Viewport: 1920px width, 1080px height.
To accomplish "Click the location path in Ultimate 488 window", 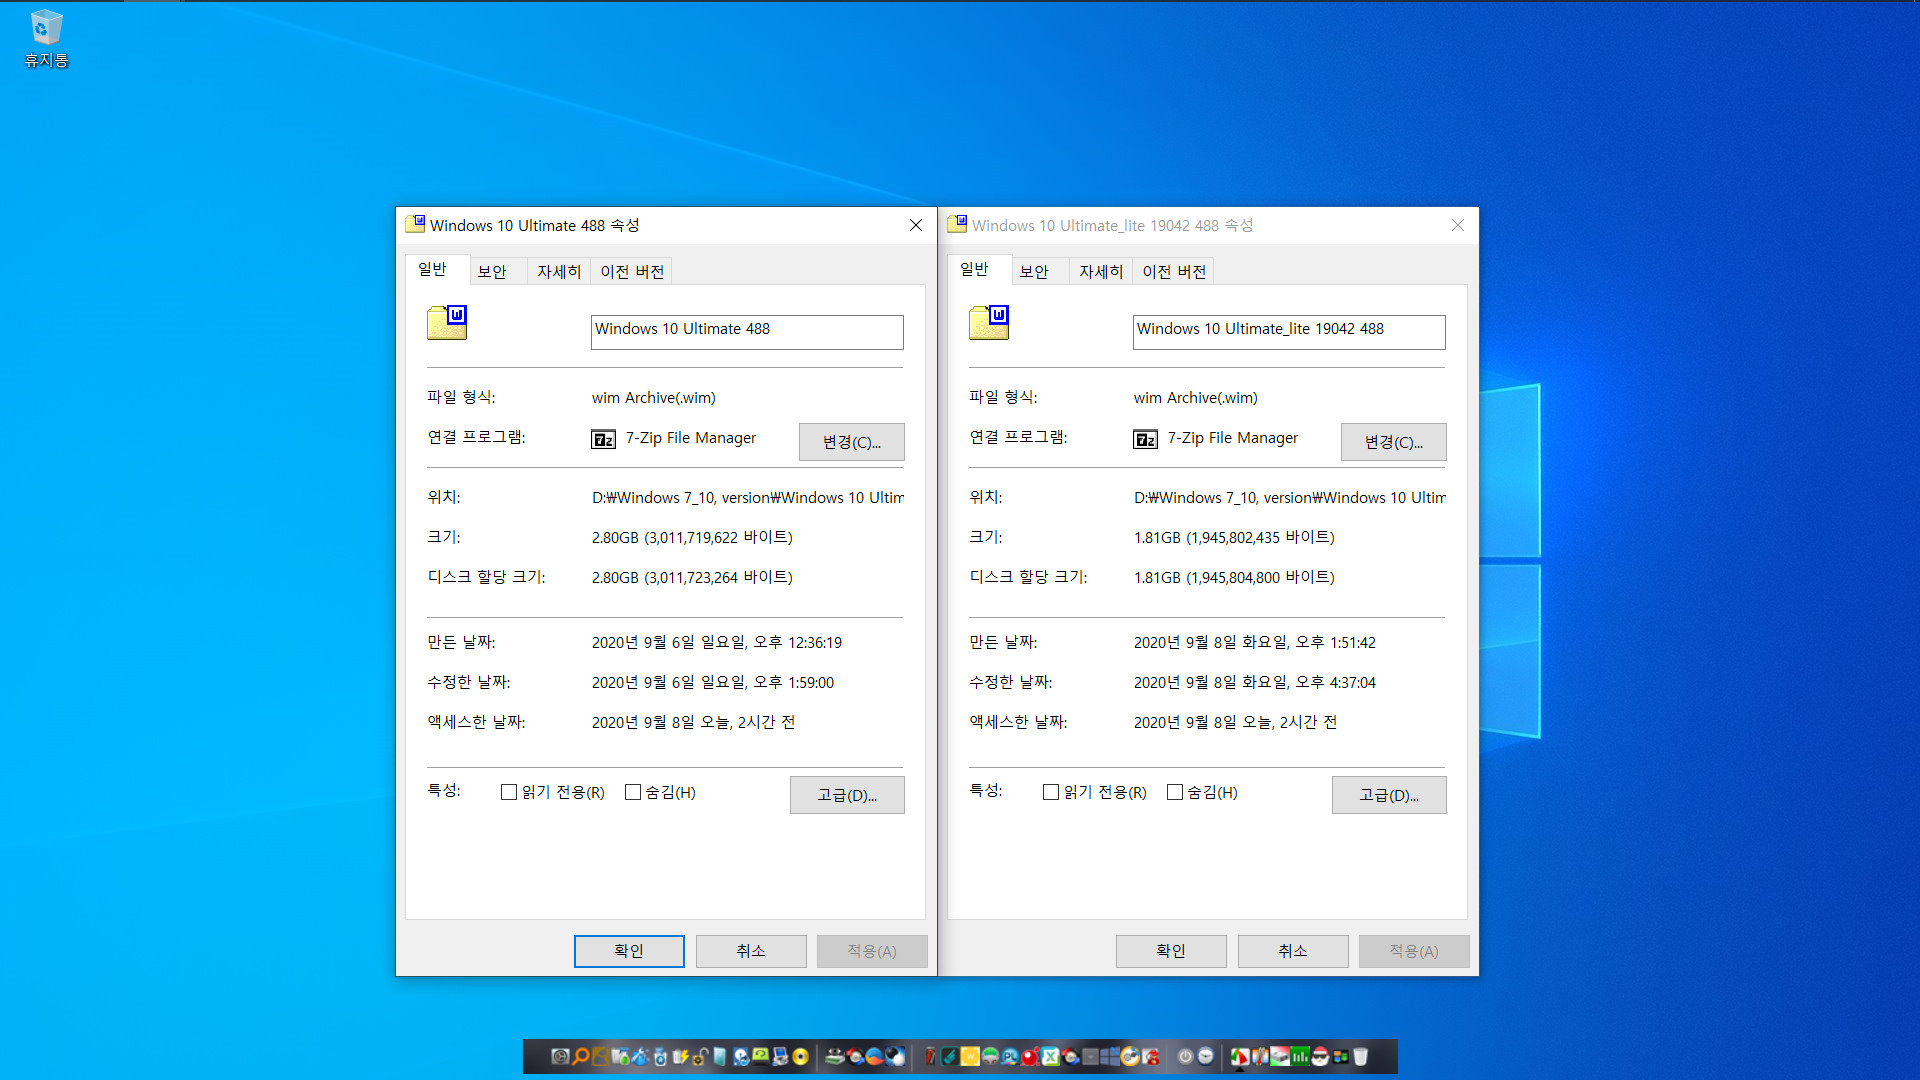I will point(748,498).
